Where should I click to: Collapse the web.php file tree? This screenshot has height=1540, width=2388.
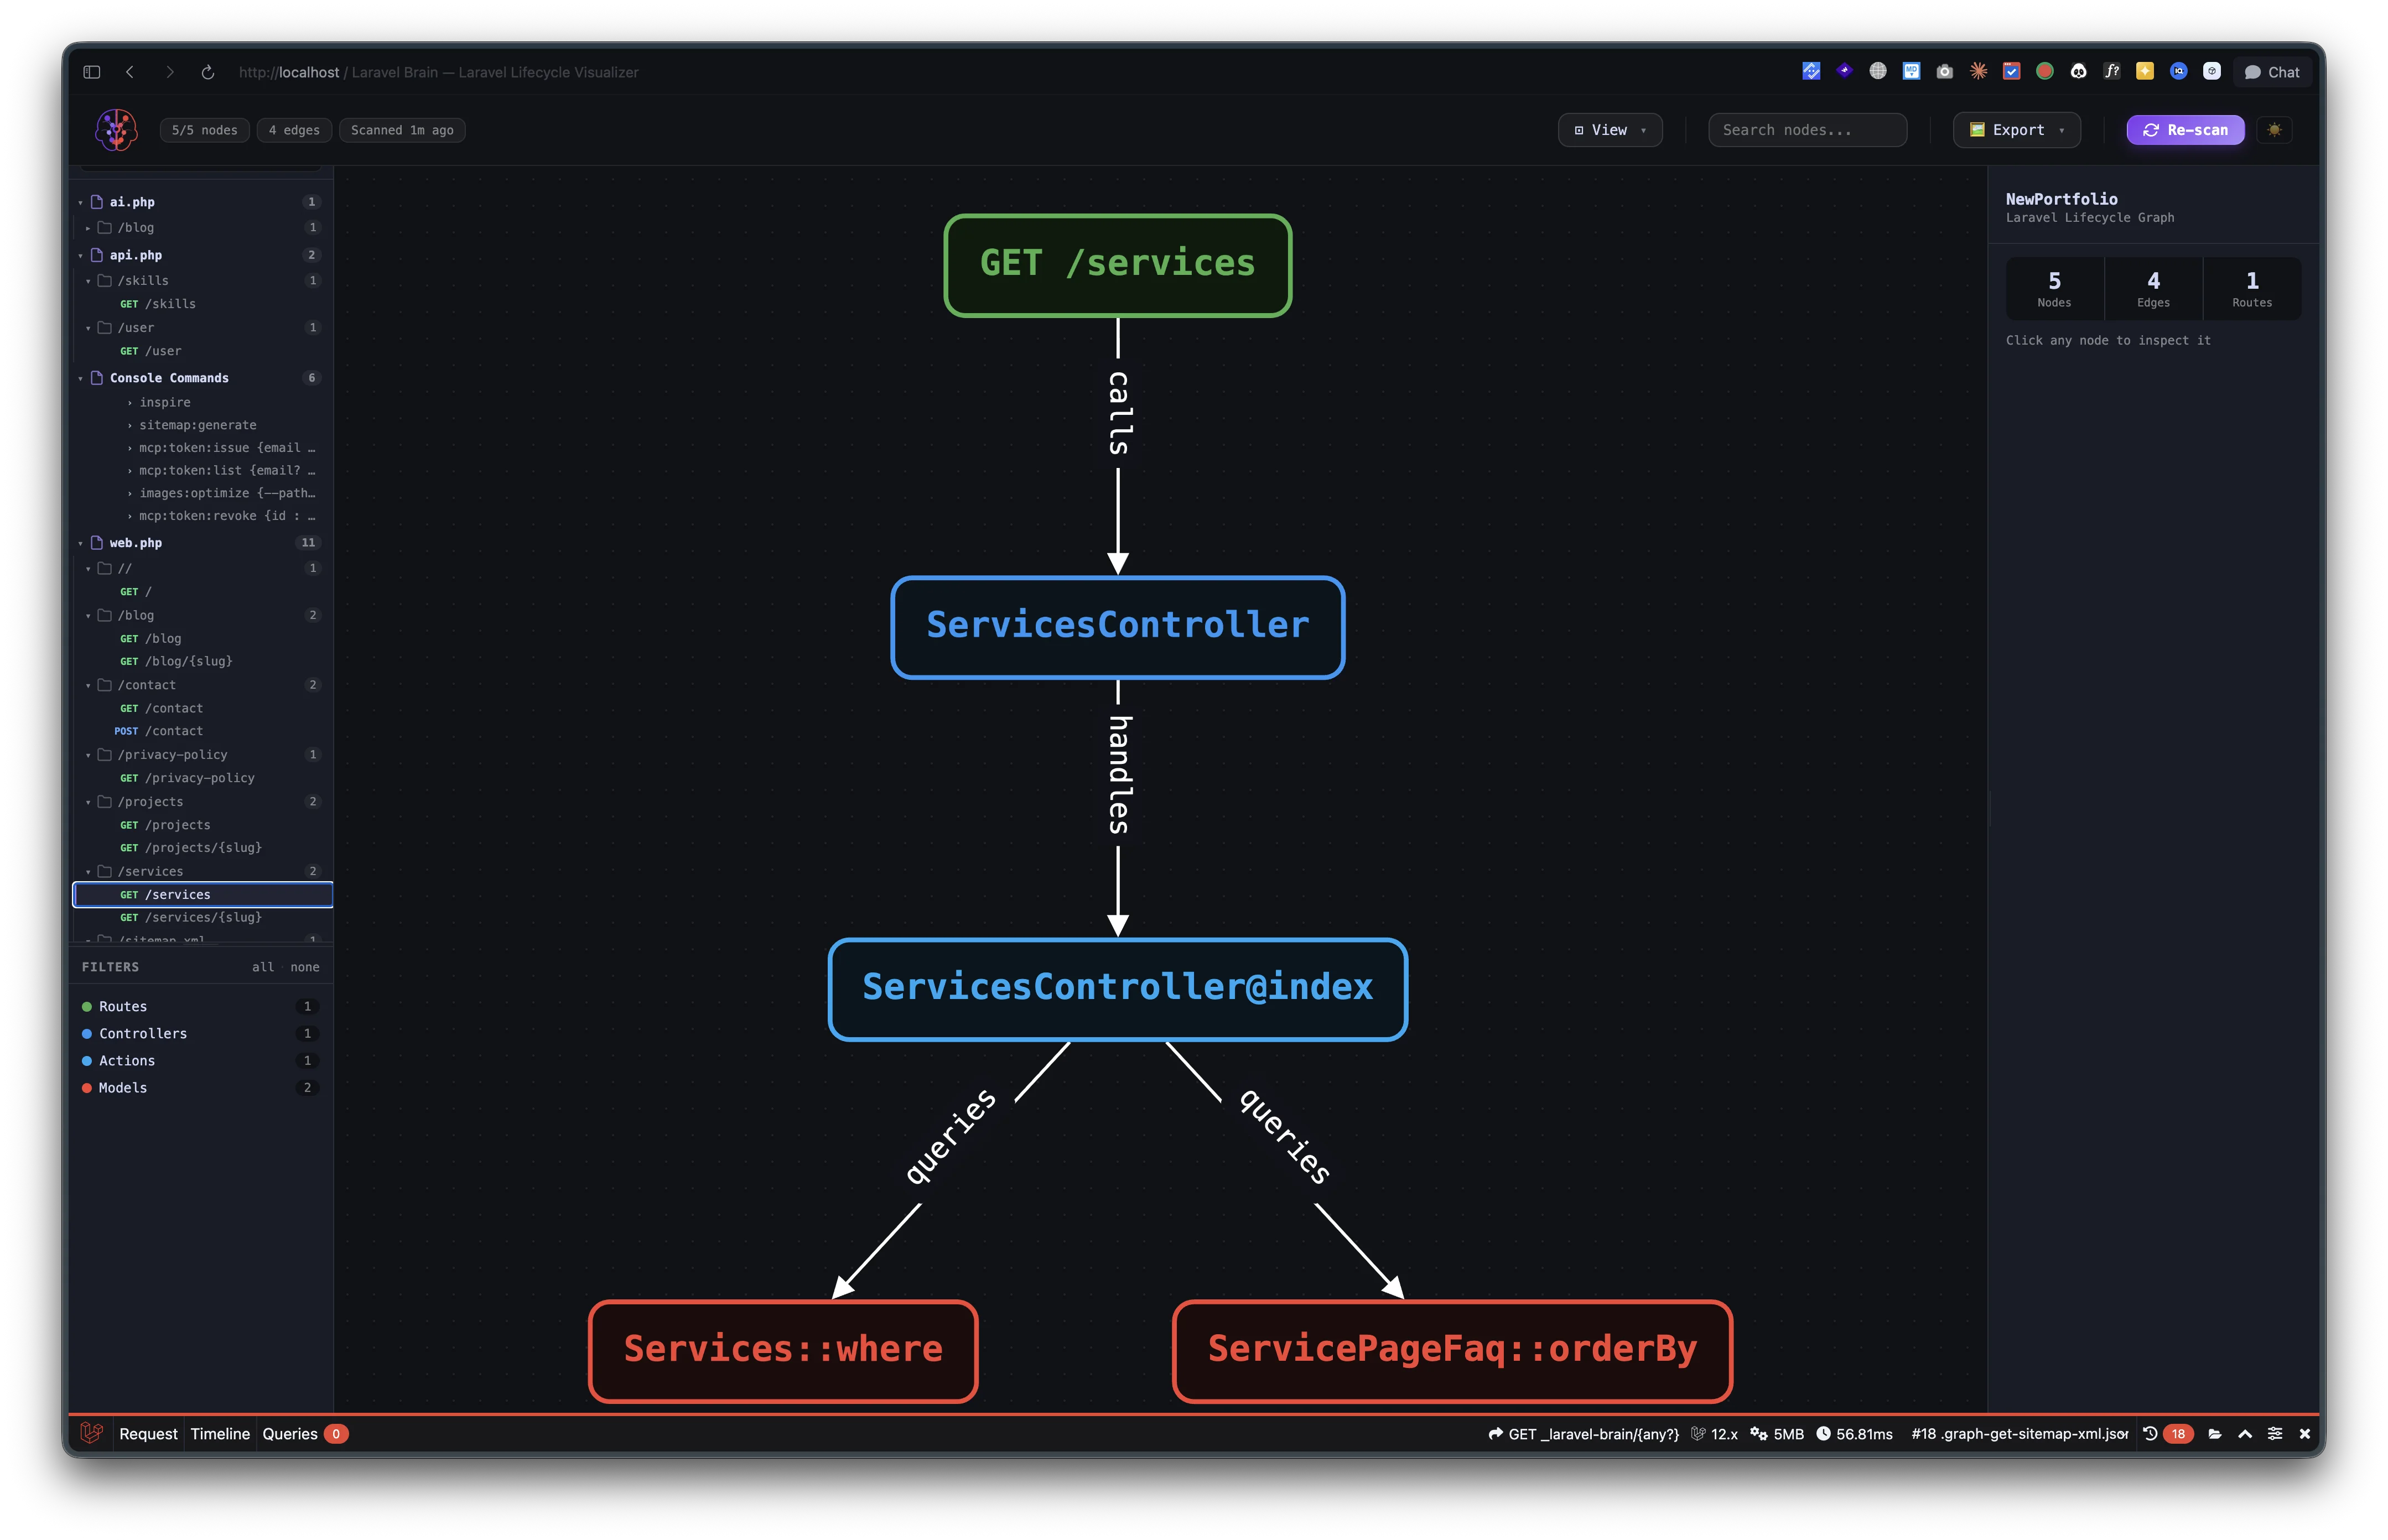(x=201, y=543)
